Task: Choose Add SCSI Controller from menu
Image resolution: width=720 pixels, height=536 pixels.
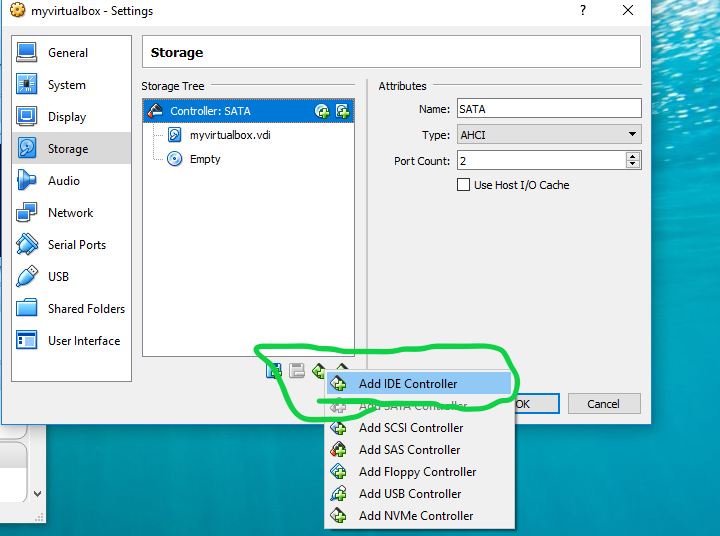Action: (410, 428)
